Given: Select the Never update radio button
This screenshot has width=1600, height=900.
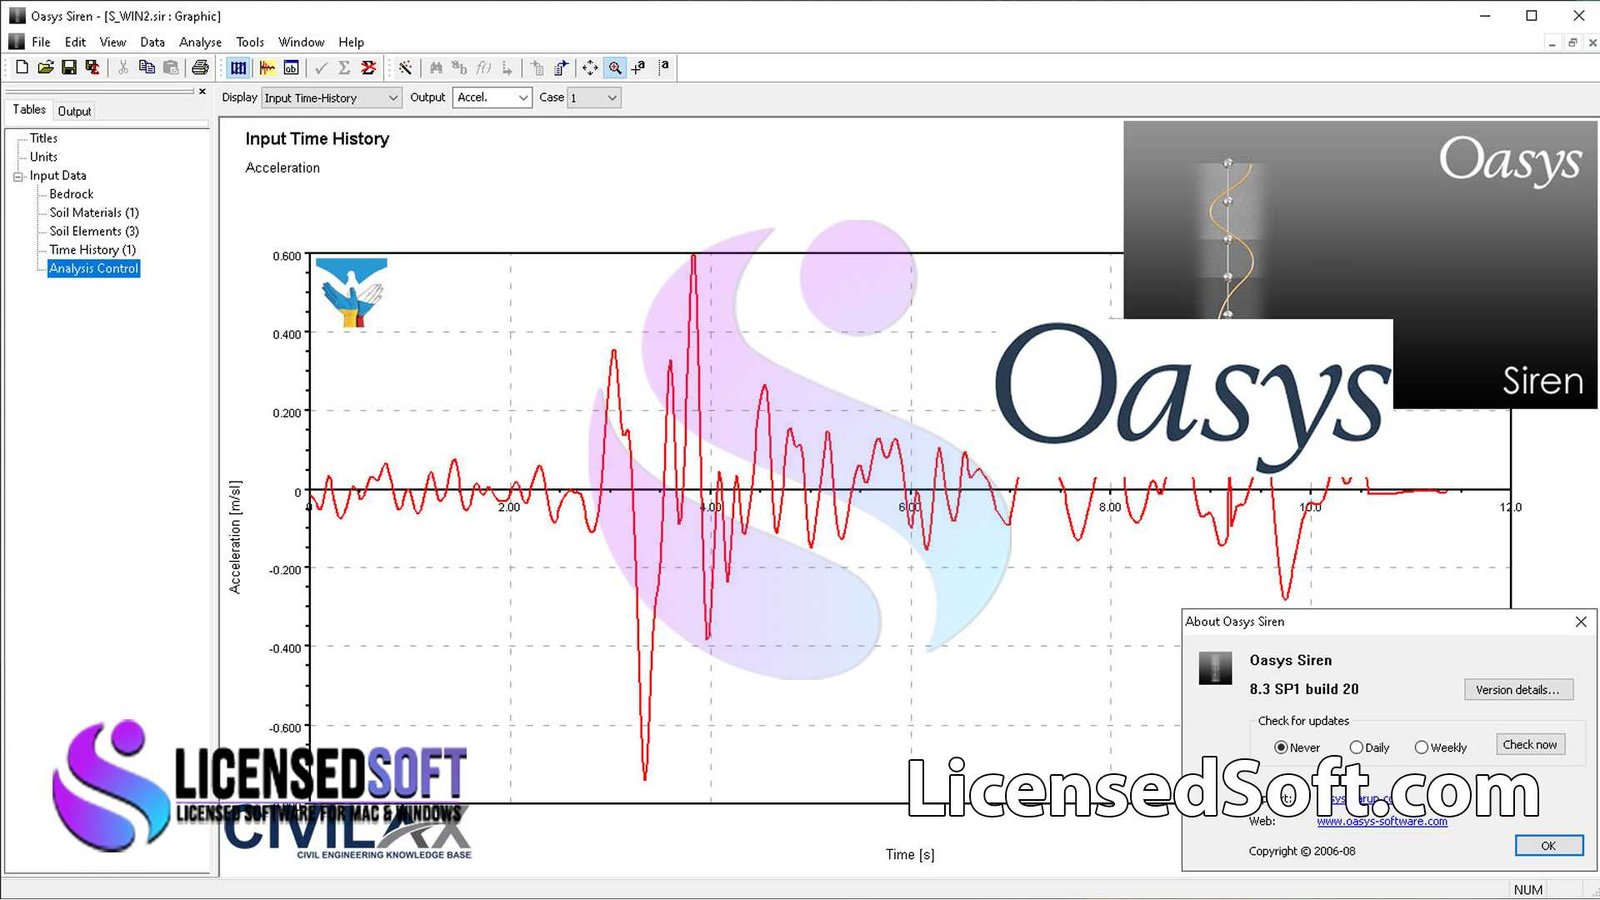Looking at the screenshot, I should tap(1281, 747).
